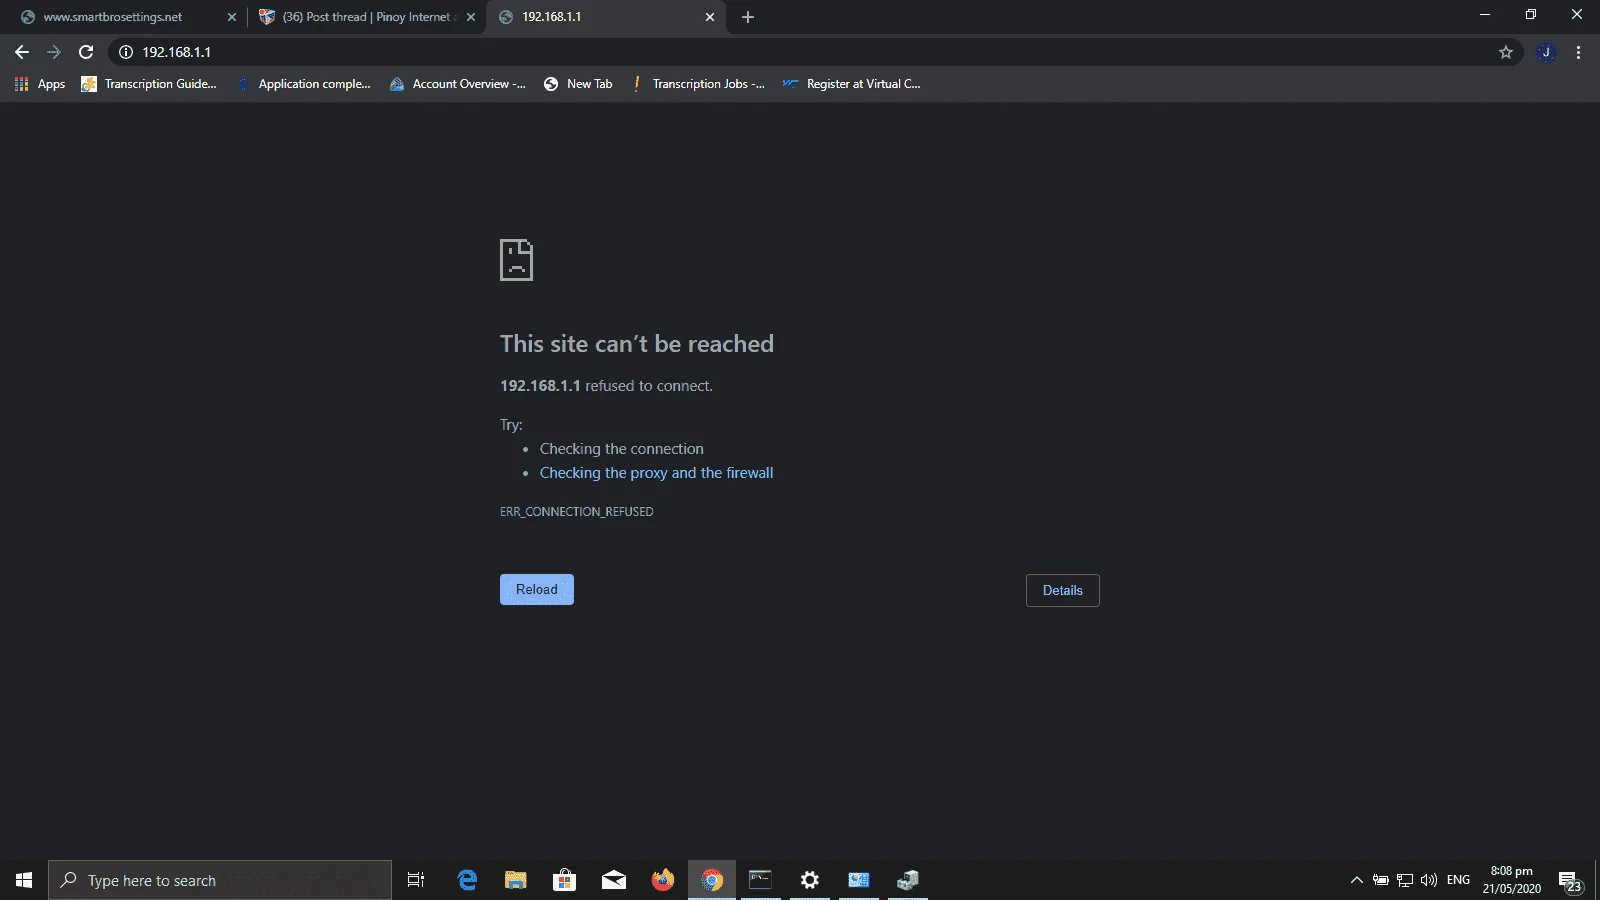
Task: Open notification center with 23 badge
Action: [1571, 880]
